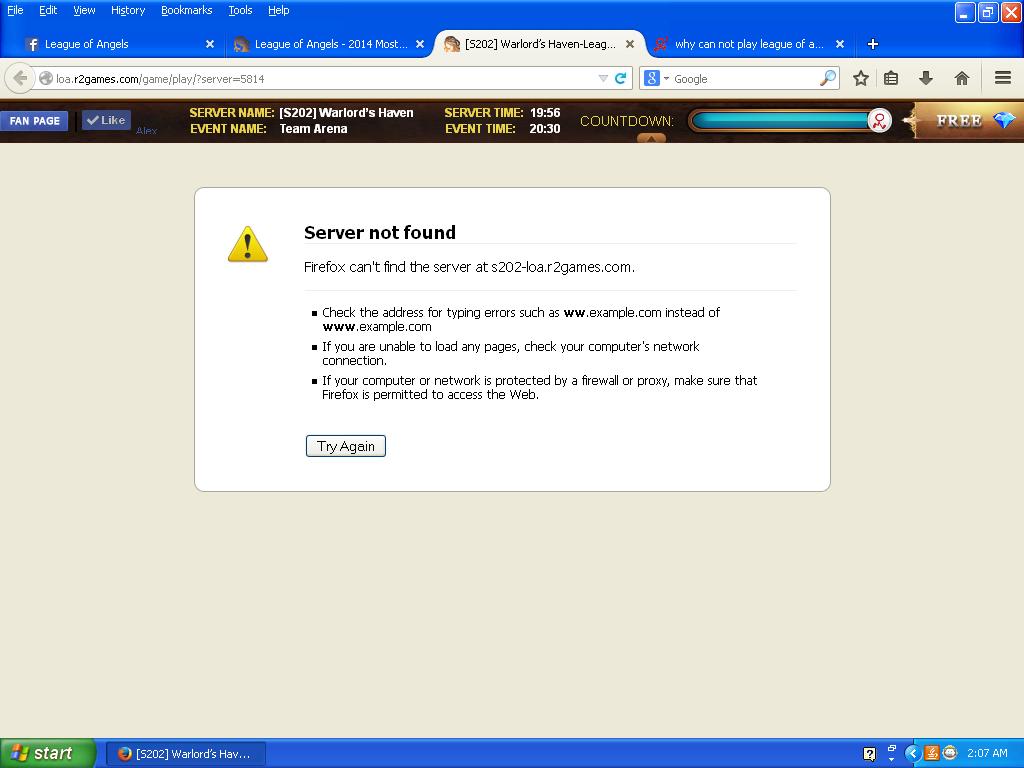This screenshot has width=1024, height=768.
Task: Click the search magnifier icon
Action: (x=828, y=78)
